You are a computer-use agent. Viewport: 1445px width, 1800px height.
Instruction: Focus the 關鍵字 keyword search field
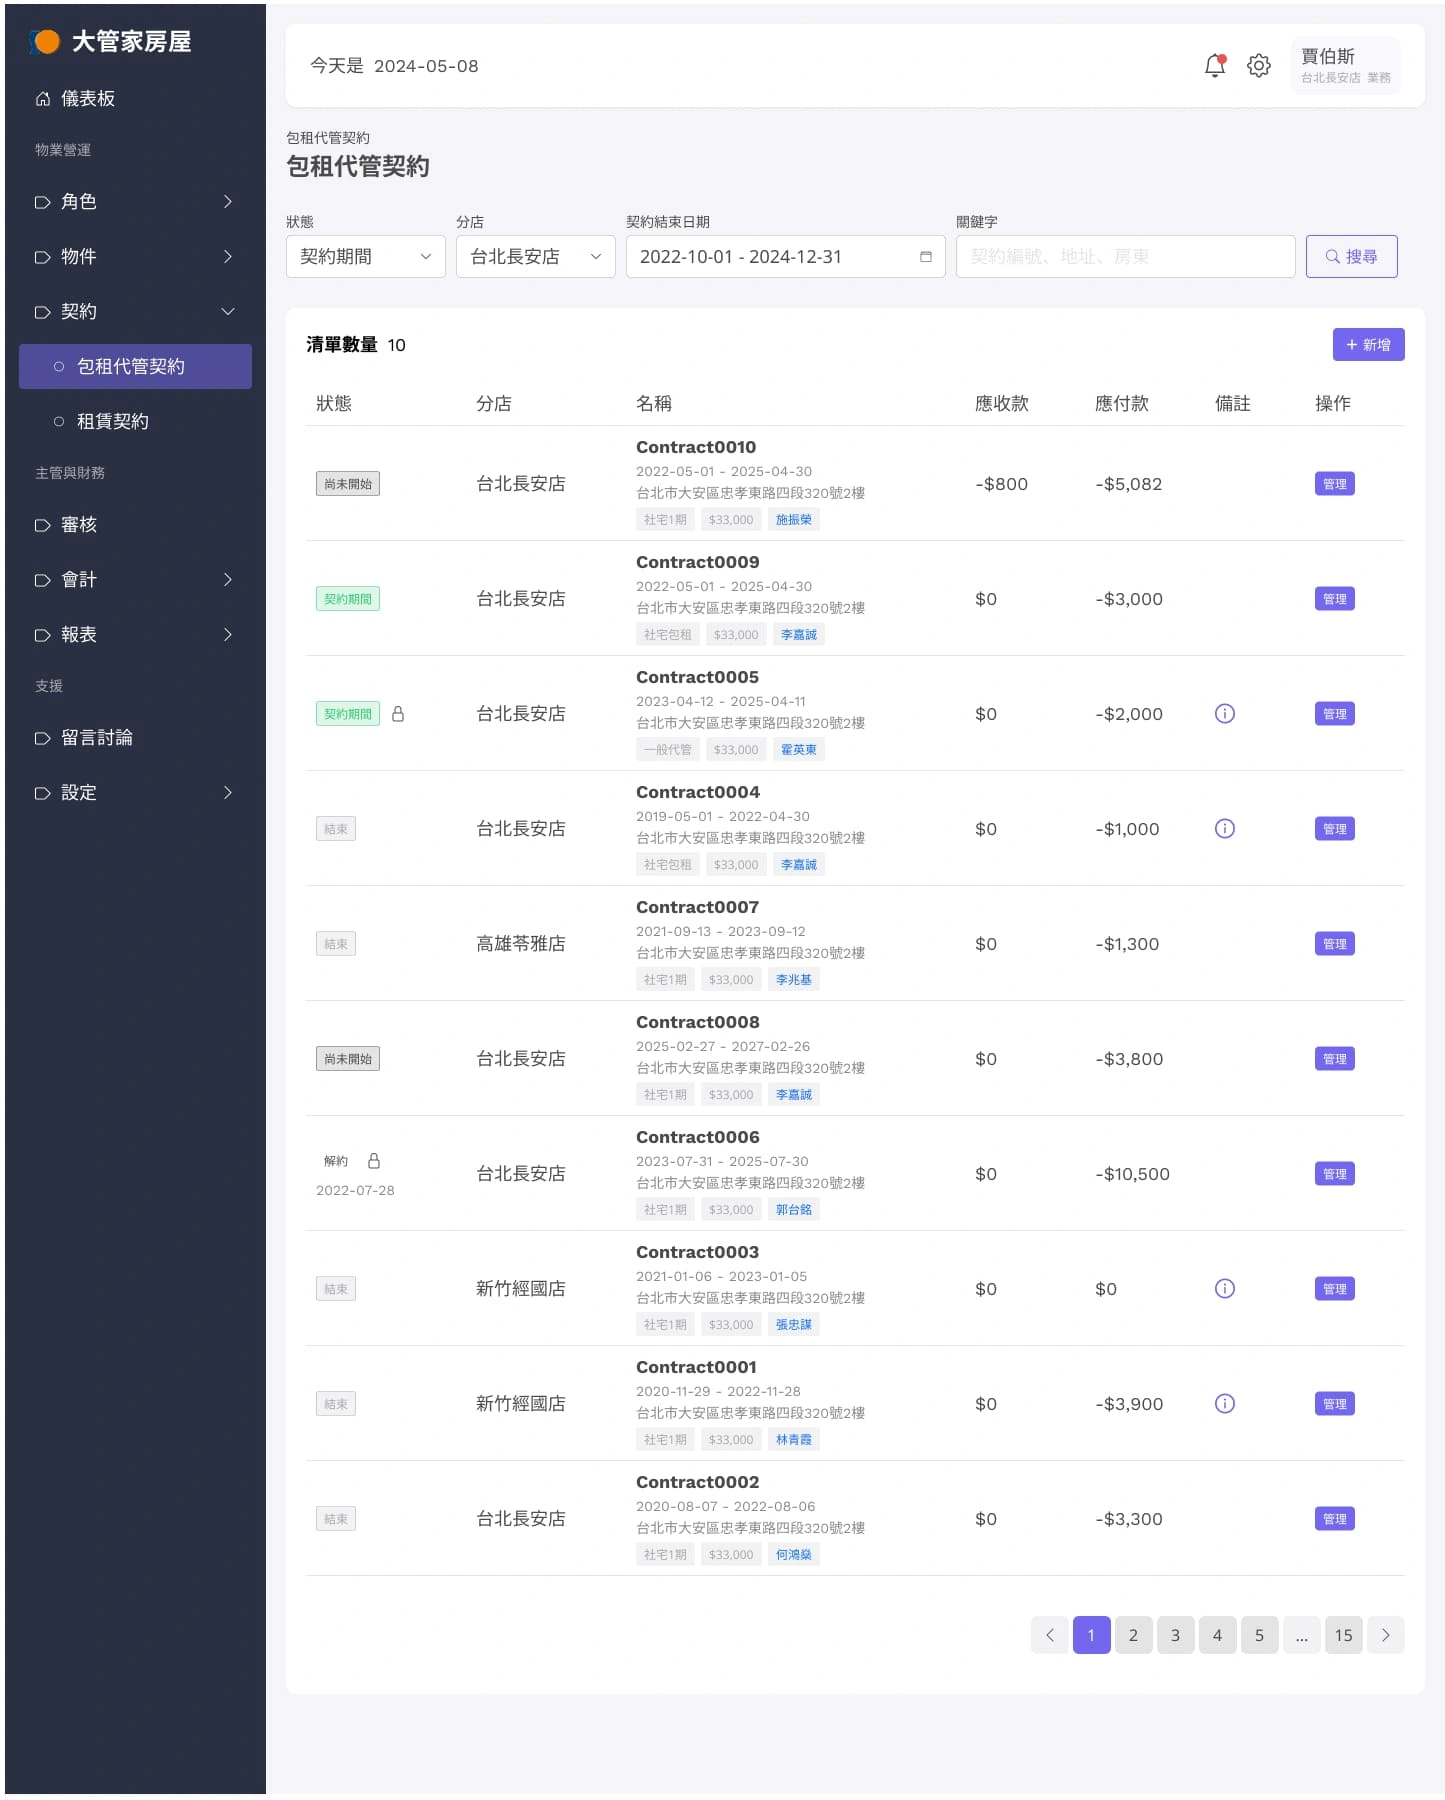(x=1125, y=257)
